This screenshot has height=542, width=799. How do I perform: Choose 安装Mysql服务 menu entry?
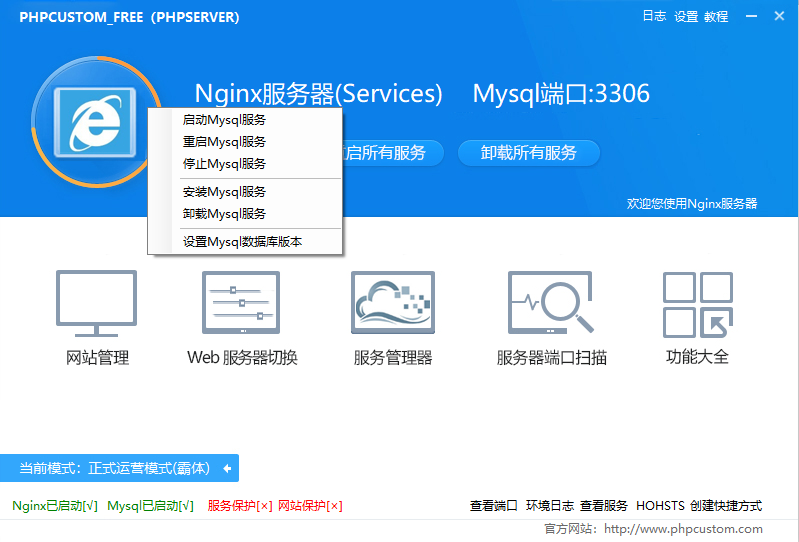pos(224,192)
